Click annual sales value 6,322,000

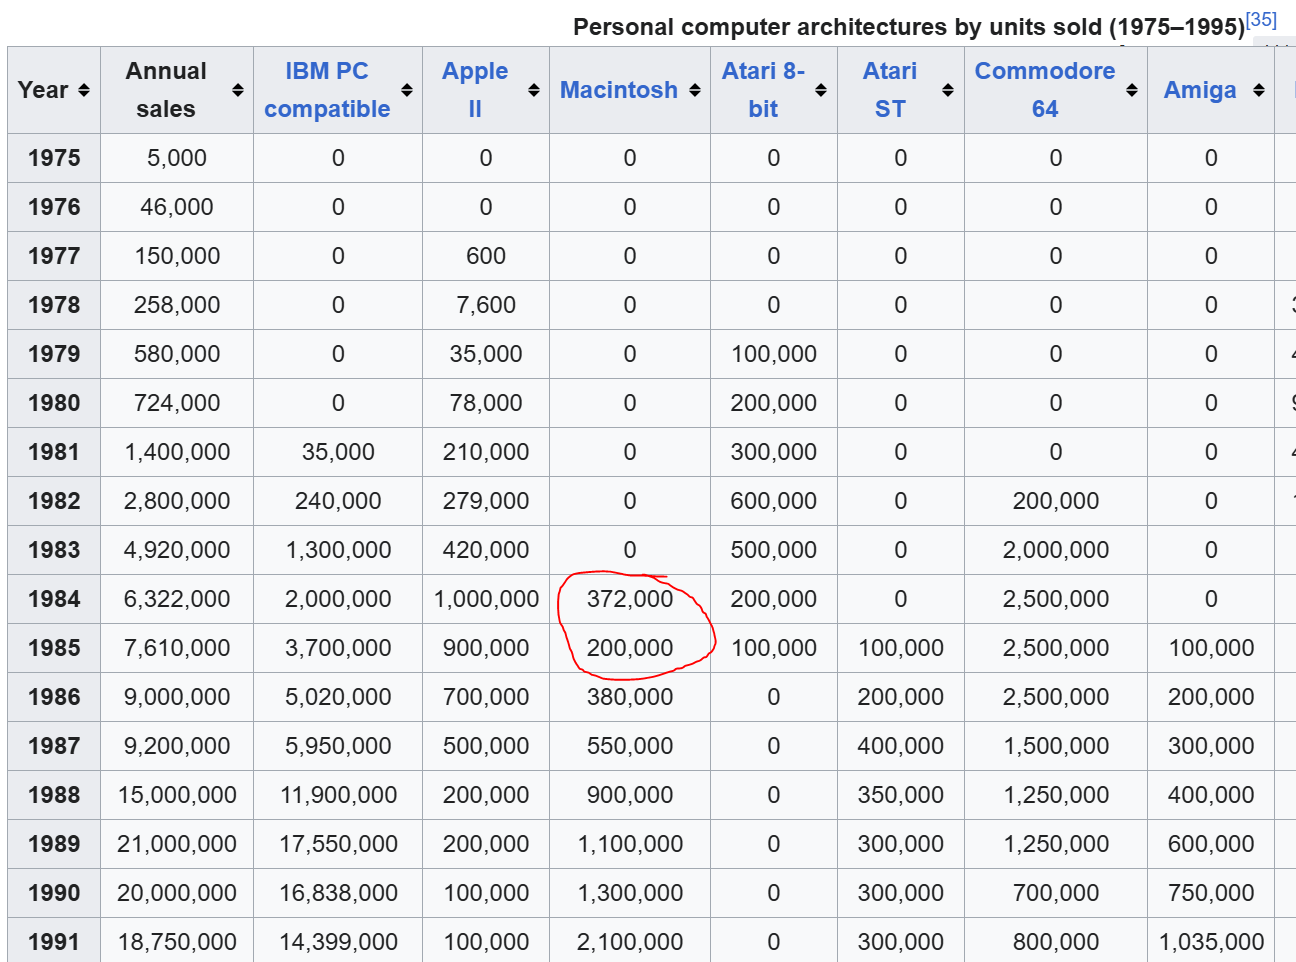177,599
